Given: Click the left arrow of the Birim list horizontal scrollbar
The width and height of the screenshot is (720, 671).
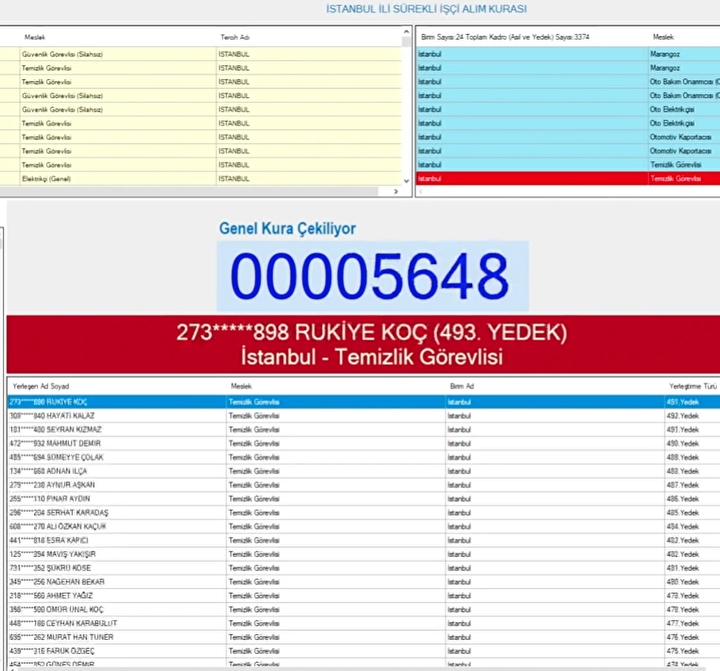Looking at the screenshot, I should 421,191.
